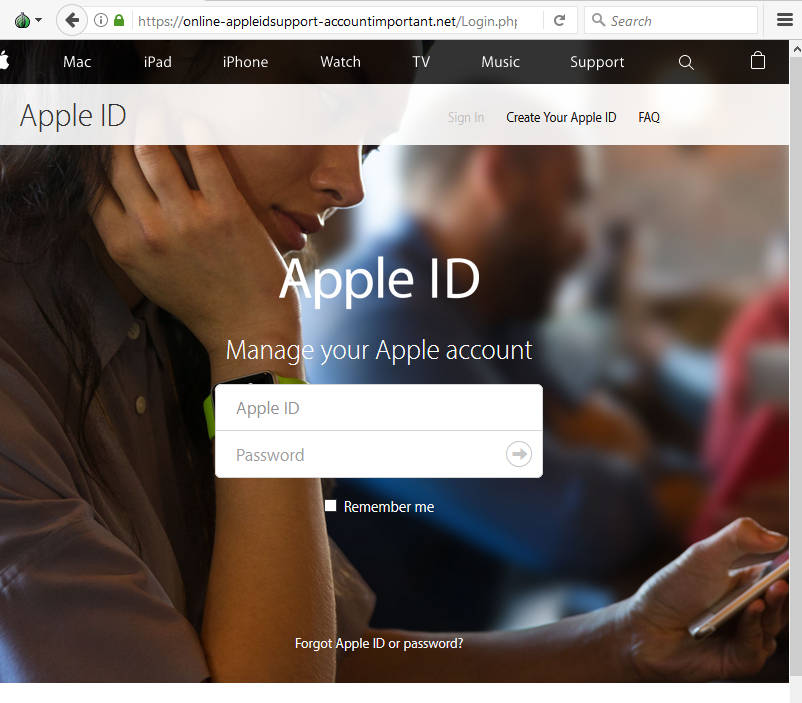Open the Support menu item

click(x=597, y=62)
